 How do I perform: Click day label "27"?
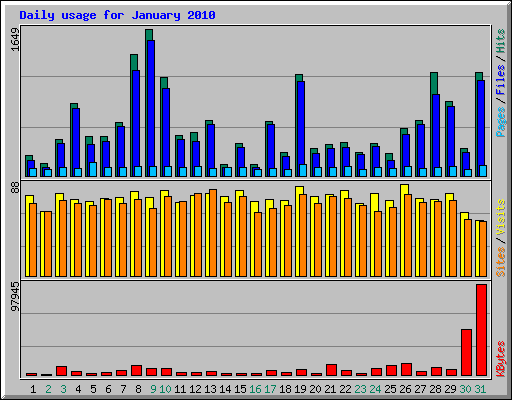(420, 389)
